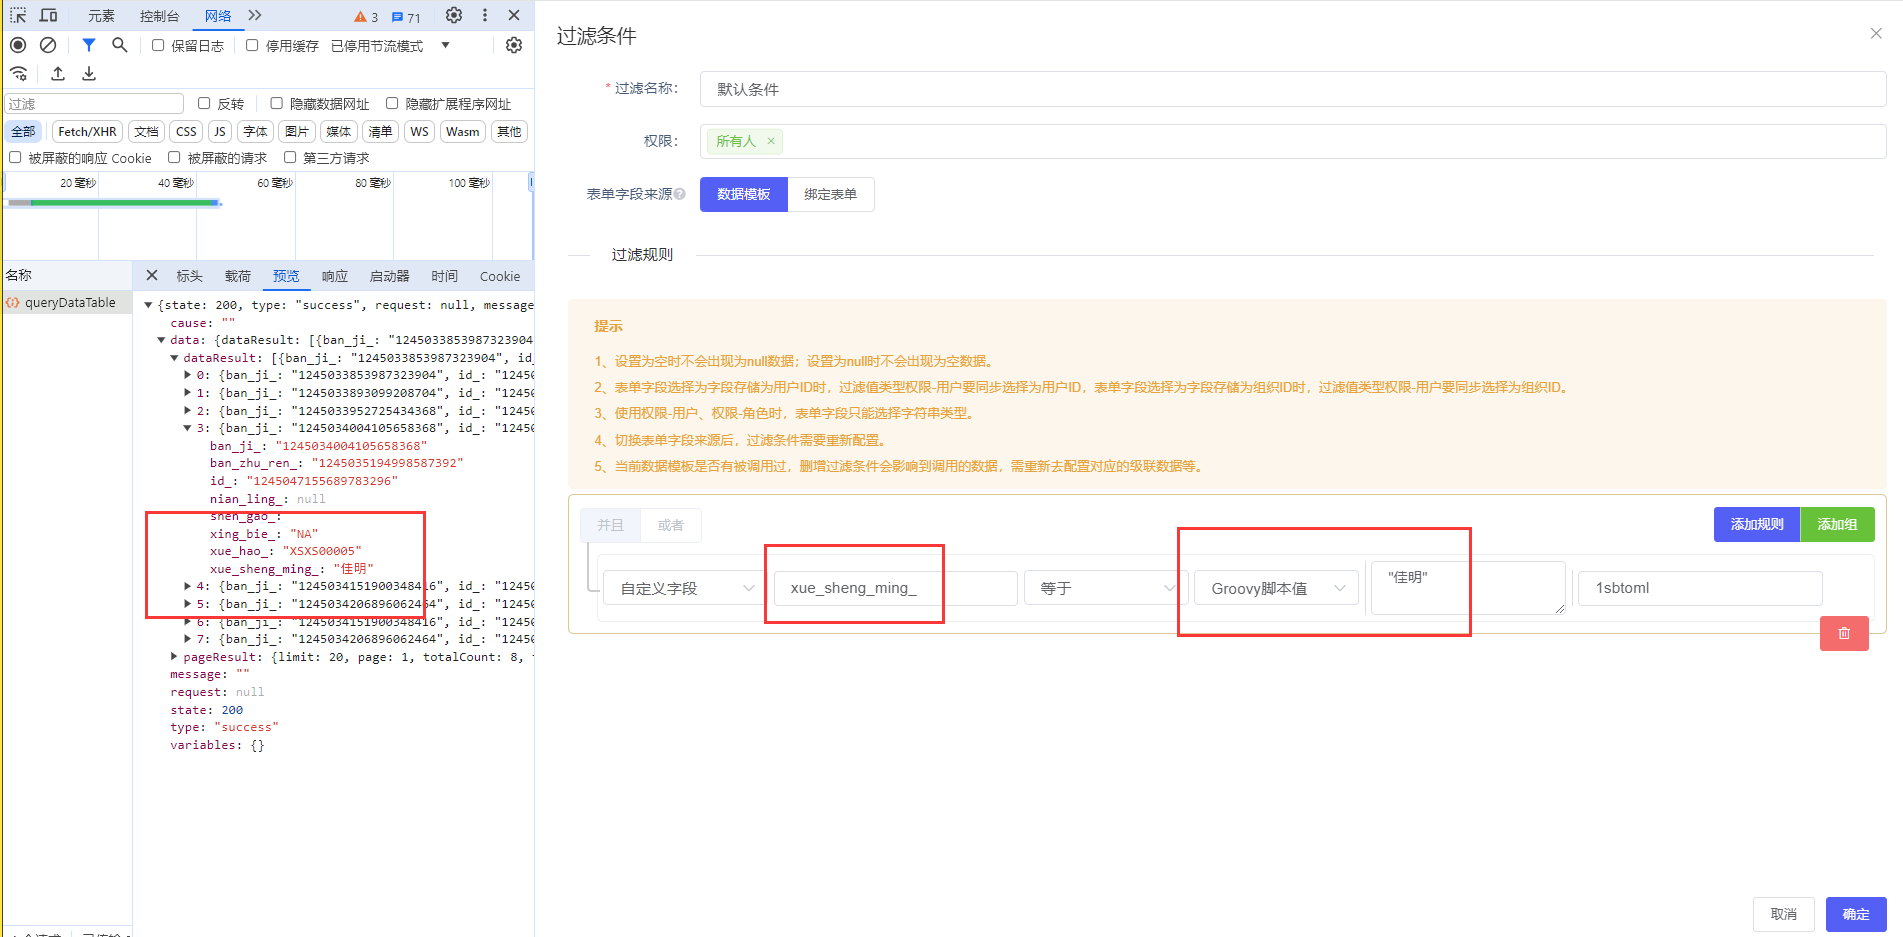Open the 等于 operator dropdown
The image size is (1903, 937).
tap(1105, 588)
